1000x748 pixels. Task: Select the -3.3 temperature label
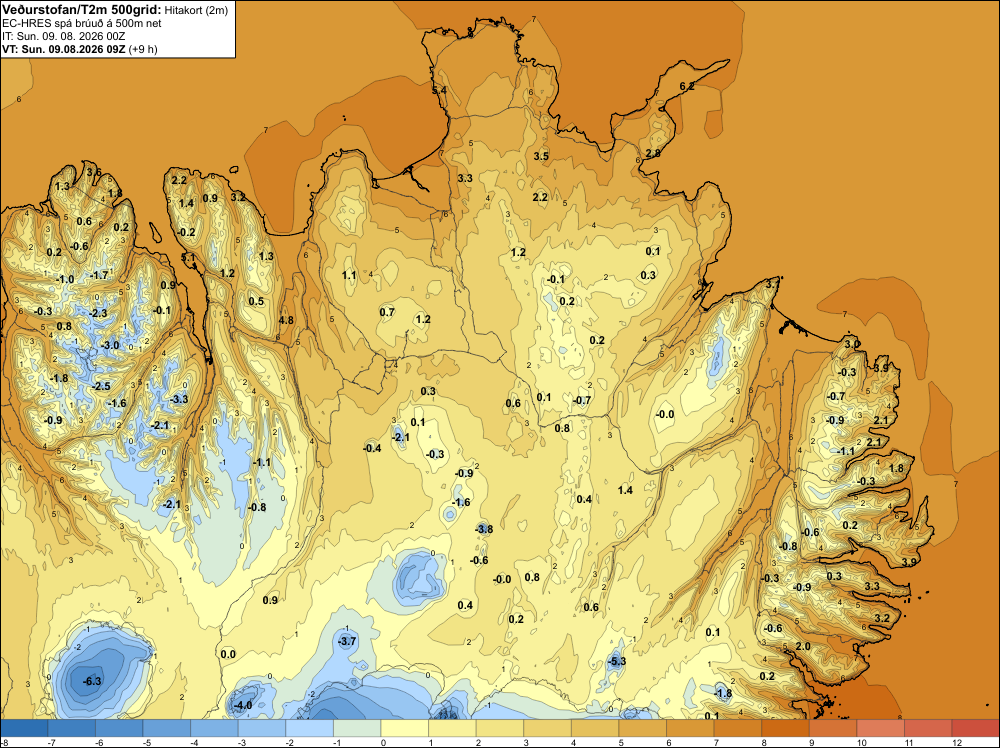tap(180, 399)
